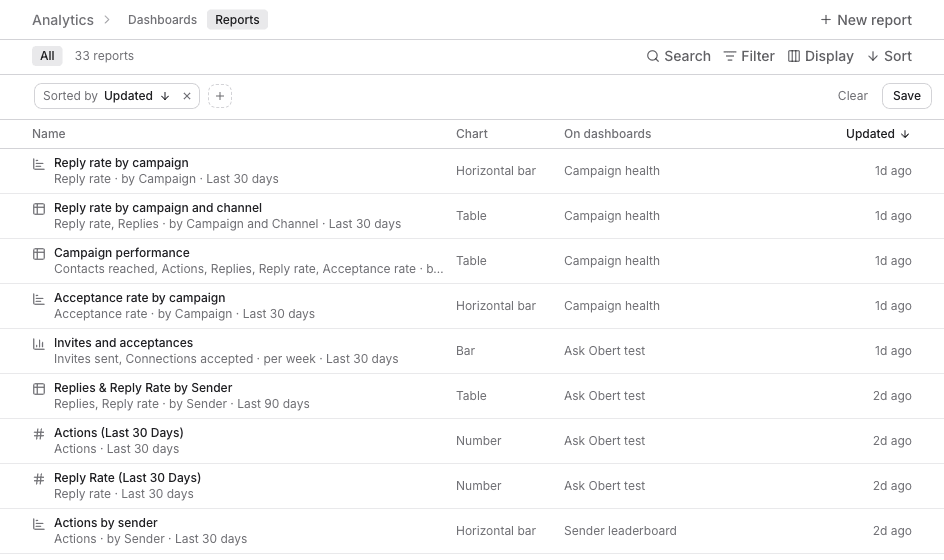Screen dimensions: 944x560
Task: Click the Name column header
Action: click(49, 134)
